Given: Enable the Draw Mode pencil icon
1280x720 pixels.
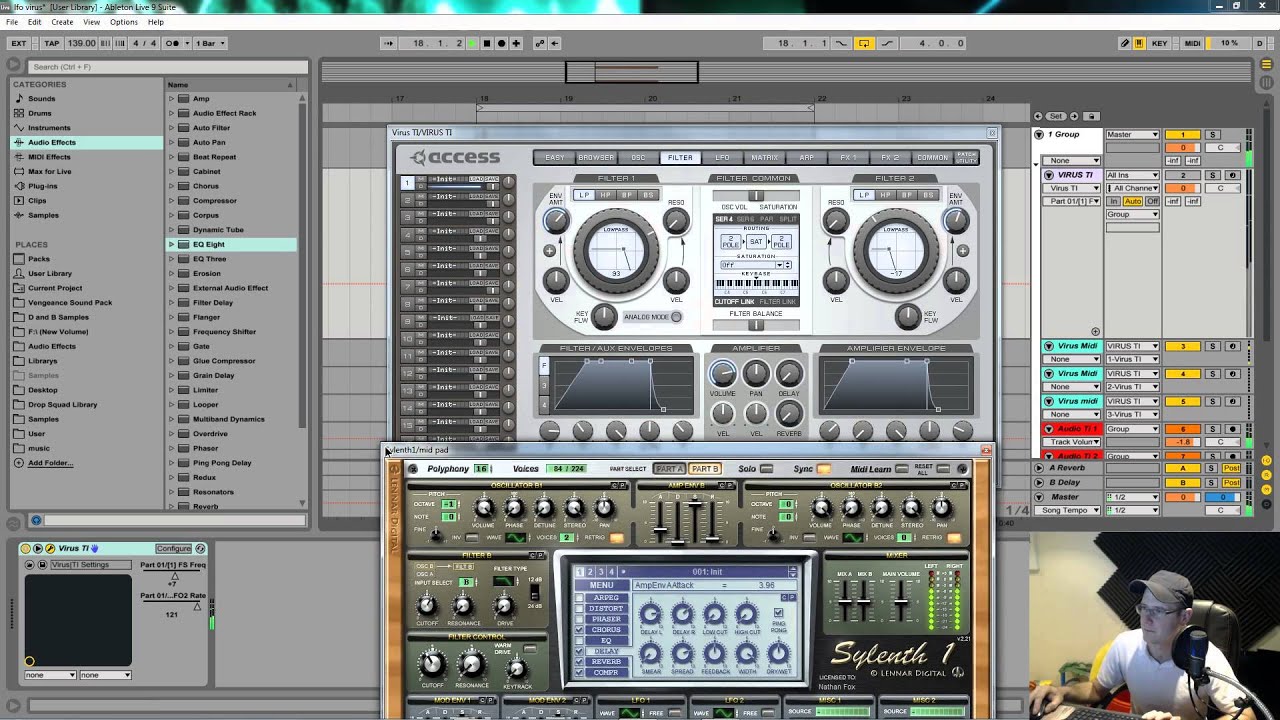Looking at the screenshot, I should tap(1125, 43).
